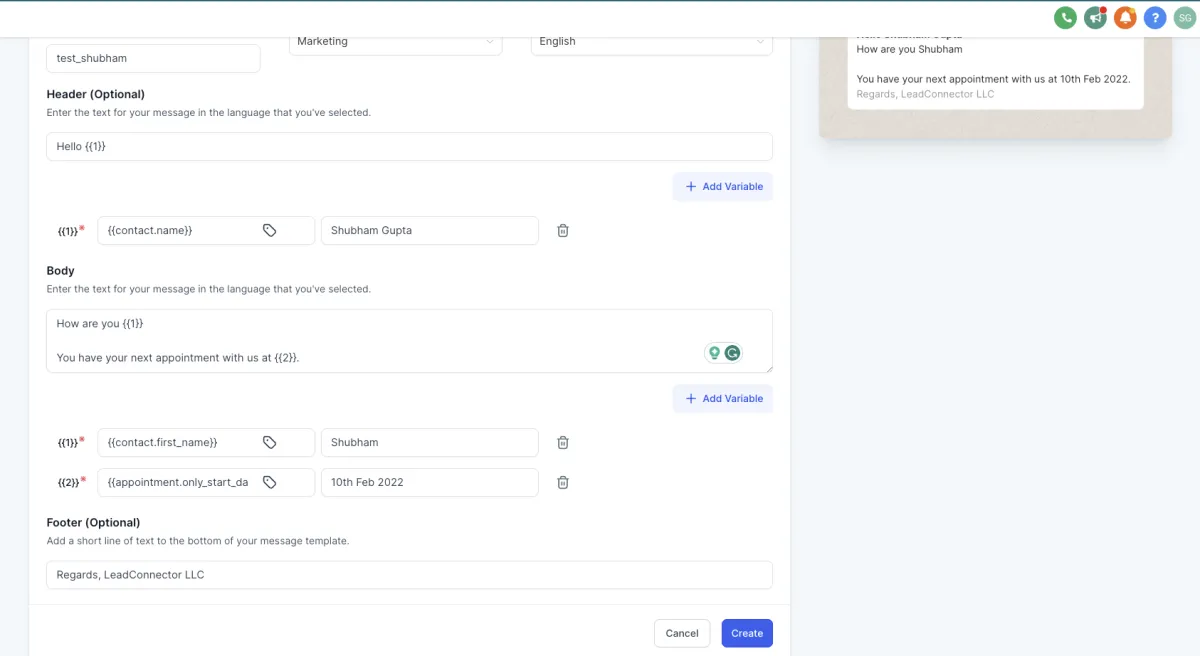Click the Header (Optional) heading

96,95
